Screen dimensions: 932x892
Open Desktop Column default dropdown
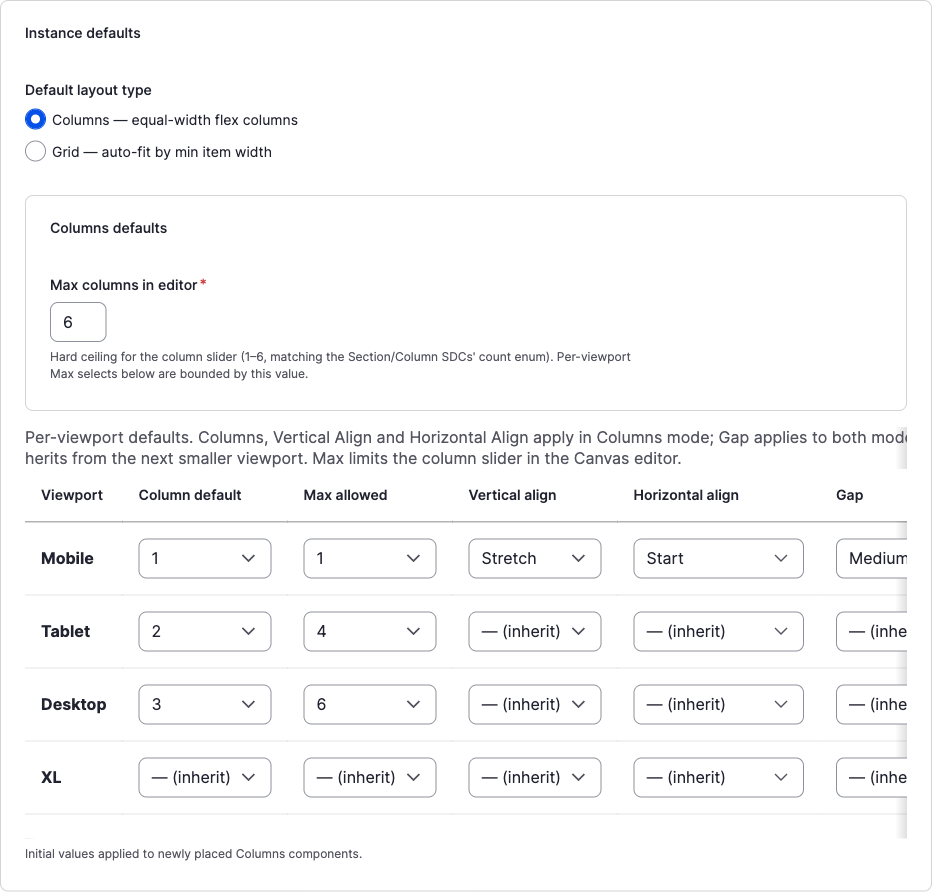pos(205,705)
